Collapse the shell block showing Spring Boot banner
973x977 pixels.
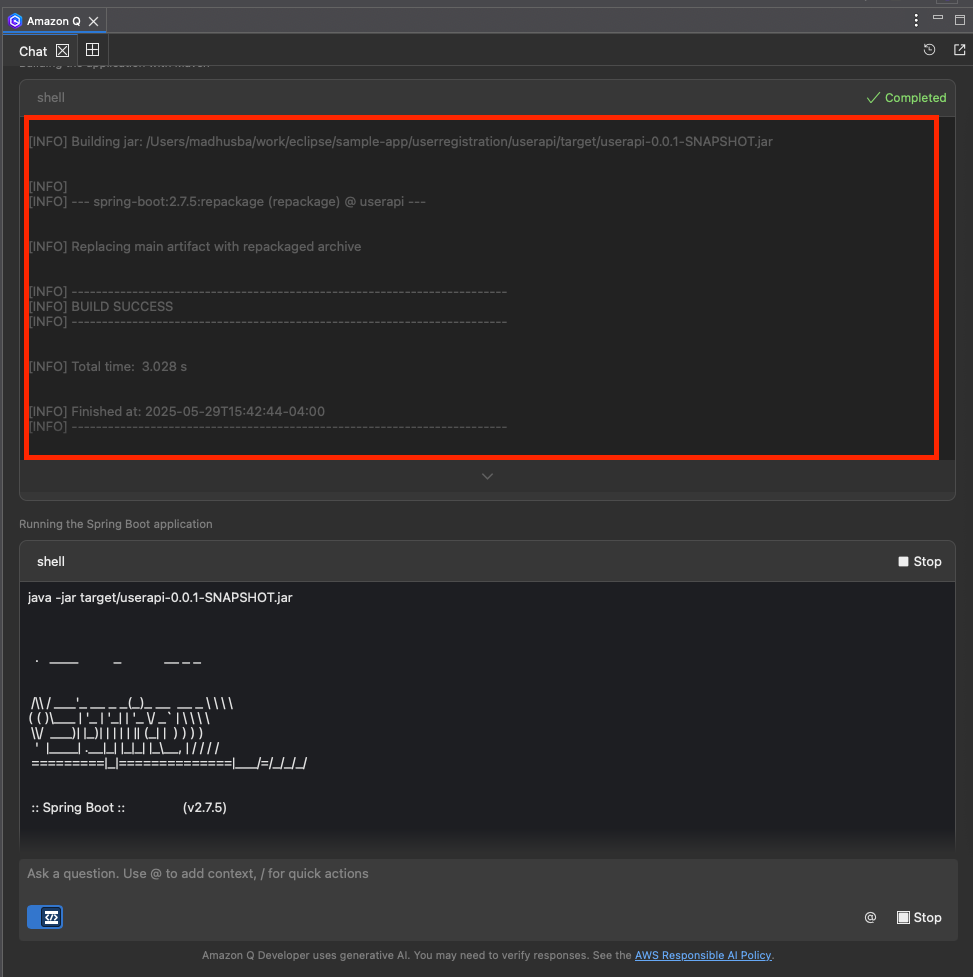(x=50, y=561)
